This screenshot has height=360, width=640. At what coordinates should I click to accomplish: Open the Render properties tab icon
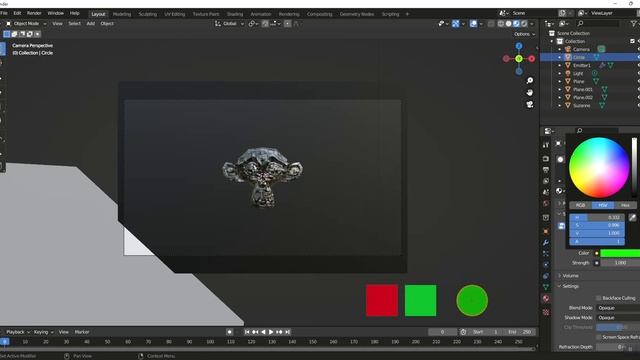point(546,159)
